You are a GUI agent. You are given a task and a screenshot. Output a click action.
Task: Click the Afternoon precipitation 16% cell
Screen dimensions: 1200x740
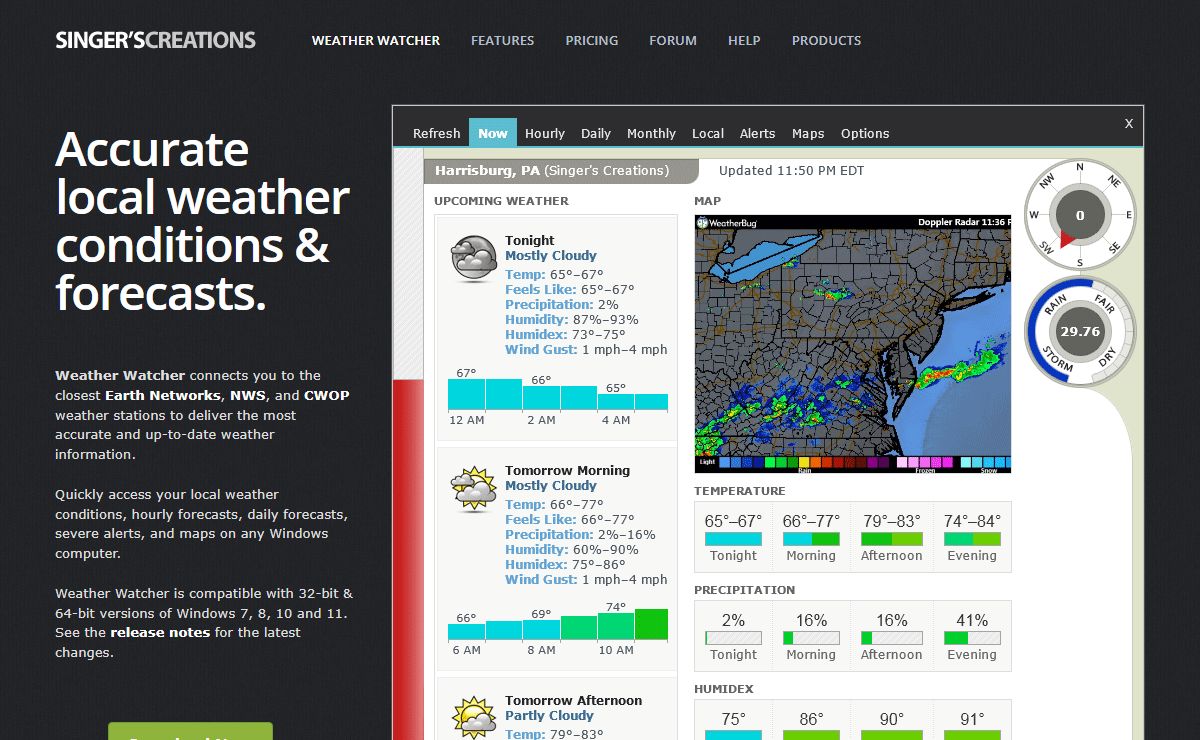(892, 636)
